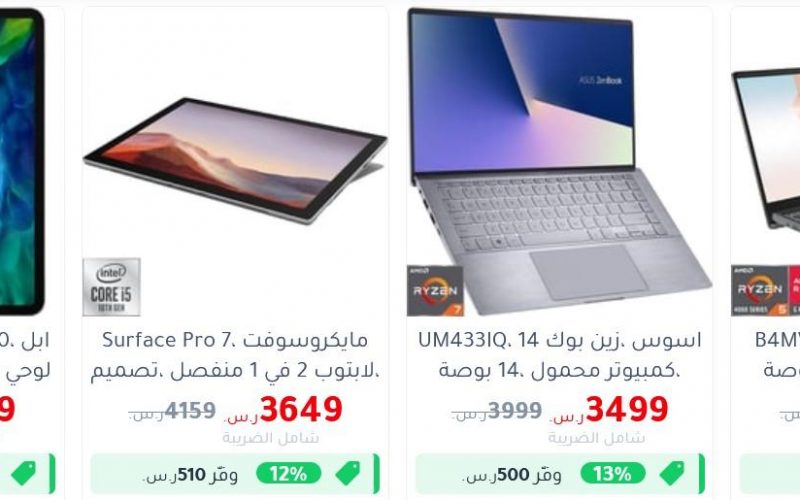Open the ASUS ZenBook laptop image
Image resolution: width=800 pixels, height=500 pixels.
pyautogui.click(x=559, y=162)
